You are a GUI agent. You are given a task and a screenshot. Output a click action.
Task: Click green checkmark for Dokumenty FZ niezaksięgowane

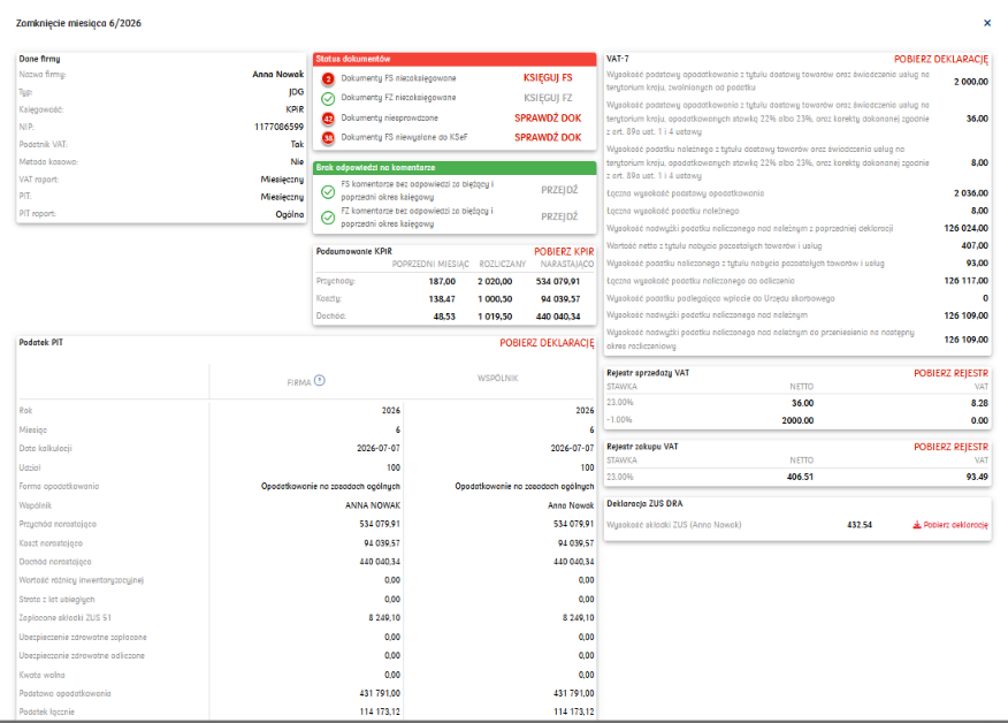[328, 98]
